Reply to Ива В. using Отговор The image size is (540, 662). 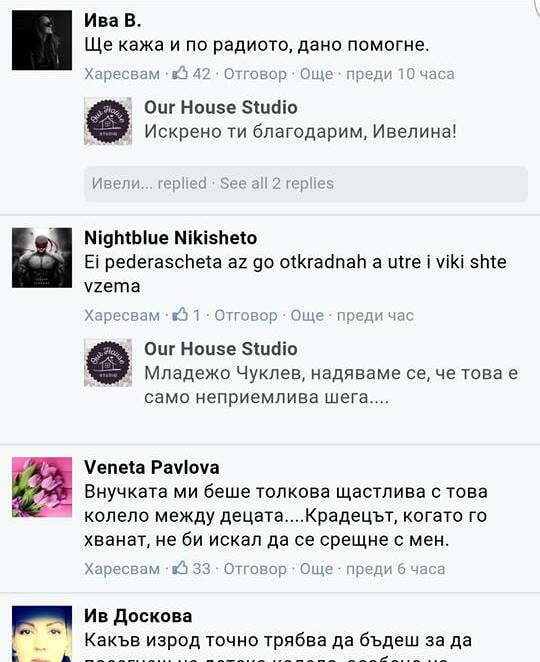[255, 74]
